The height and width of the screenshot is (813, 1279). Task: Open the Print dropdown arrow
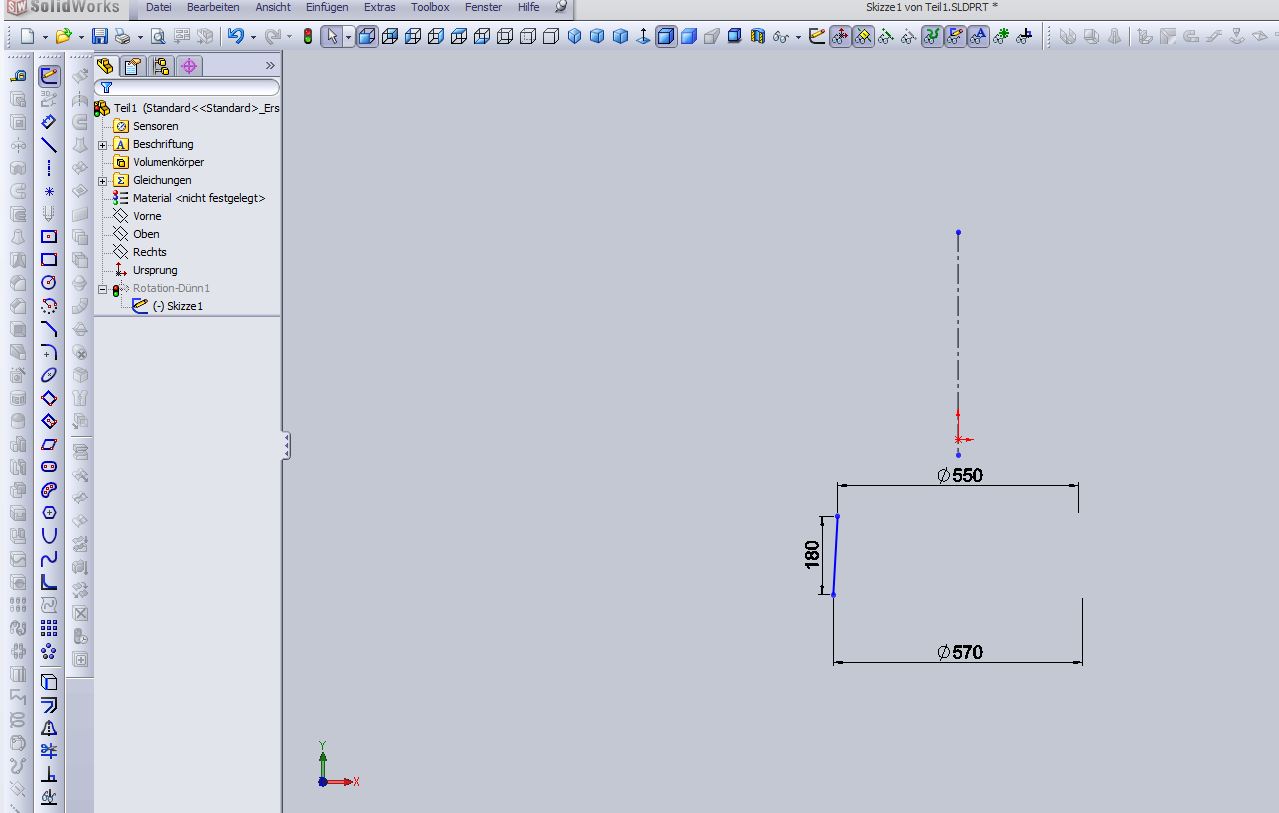tap(140, 37)
